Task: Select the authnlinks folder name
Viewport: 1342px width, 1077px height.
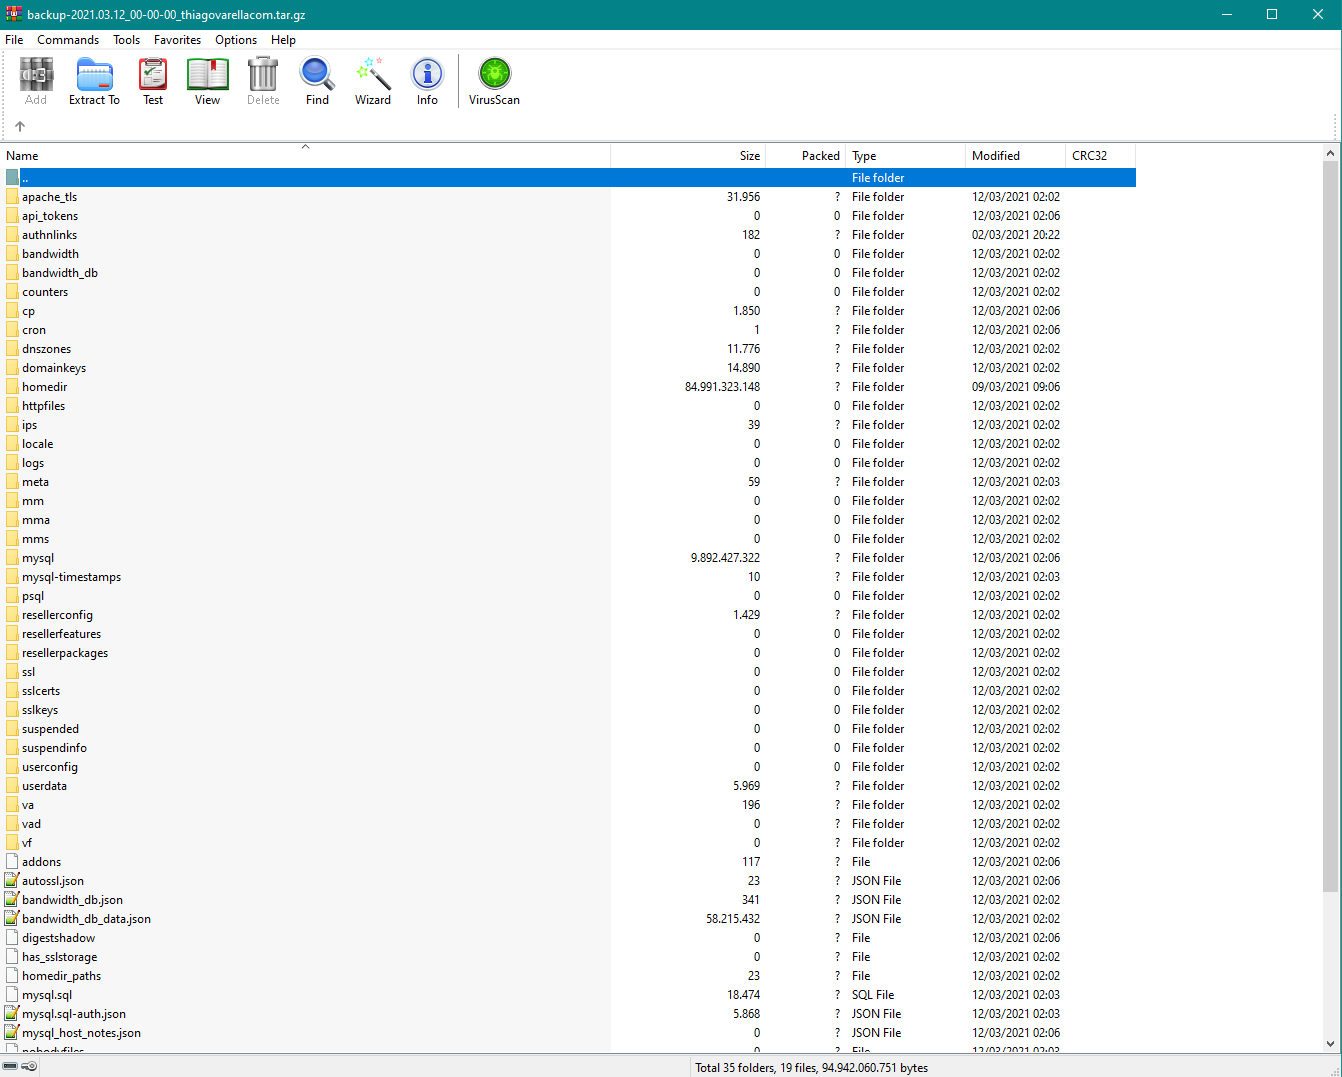Action: click(50, 235)
